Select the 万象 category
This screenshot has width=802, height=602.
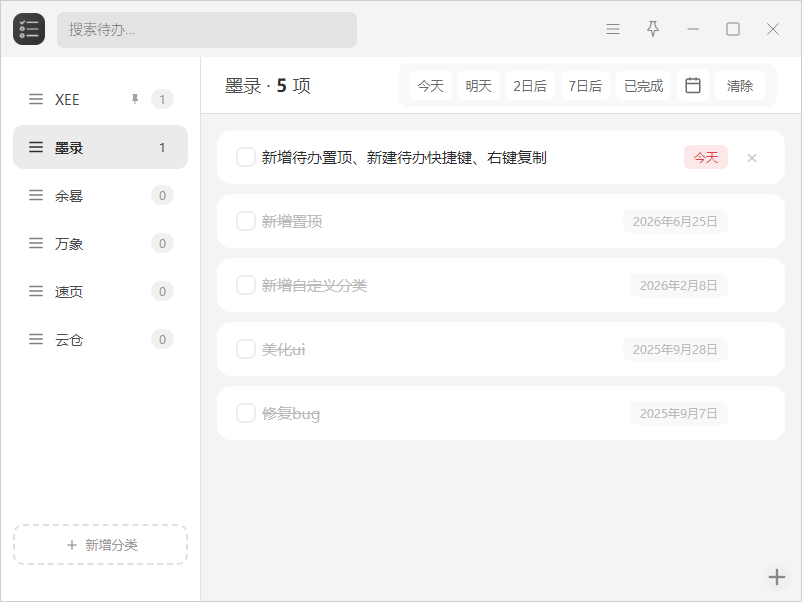coord(100,243)
